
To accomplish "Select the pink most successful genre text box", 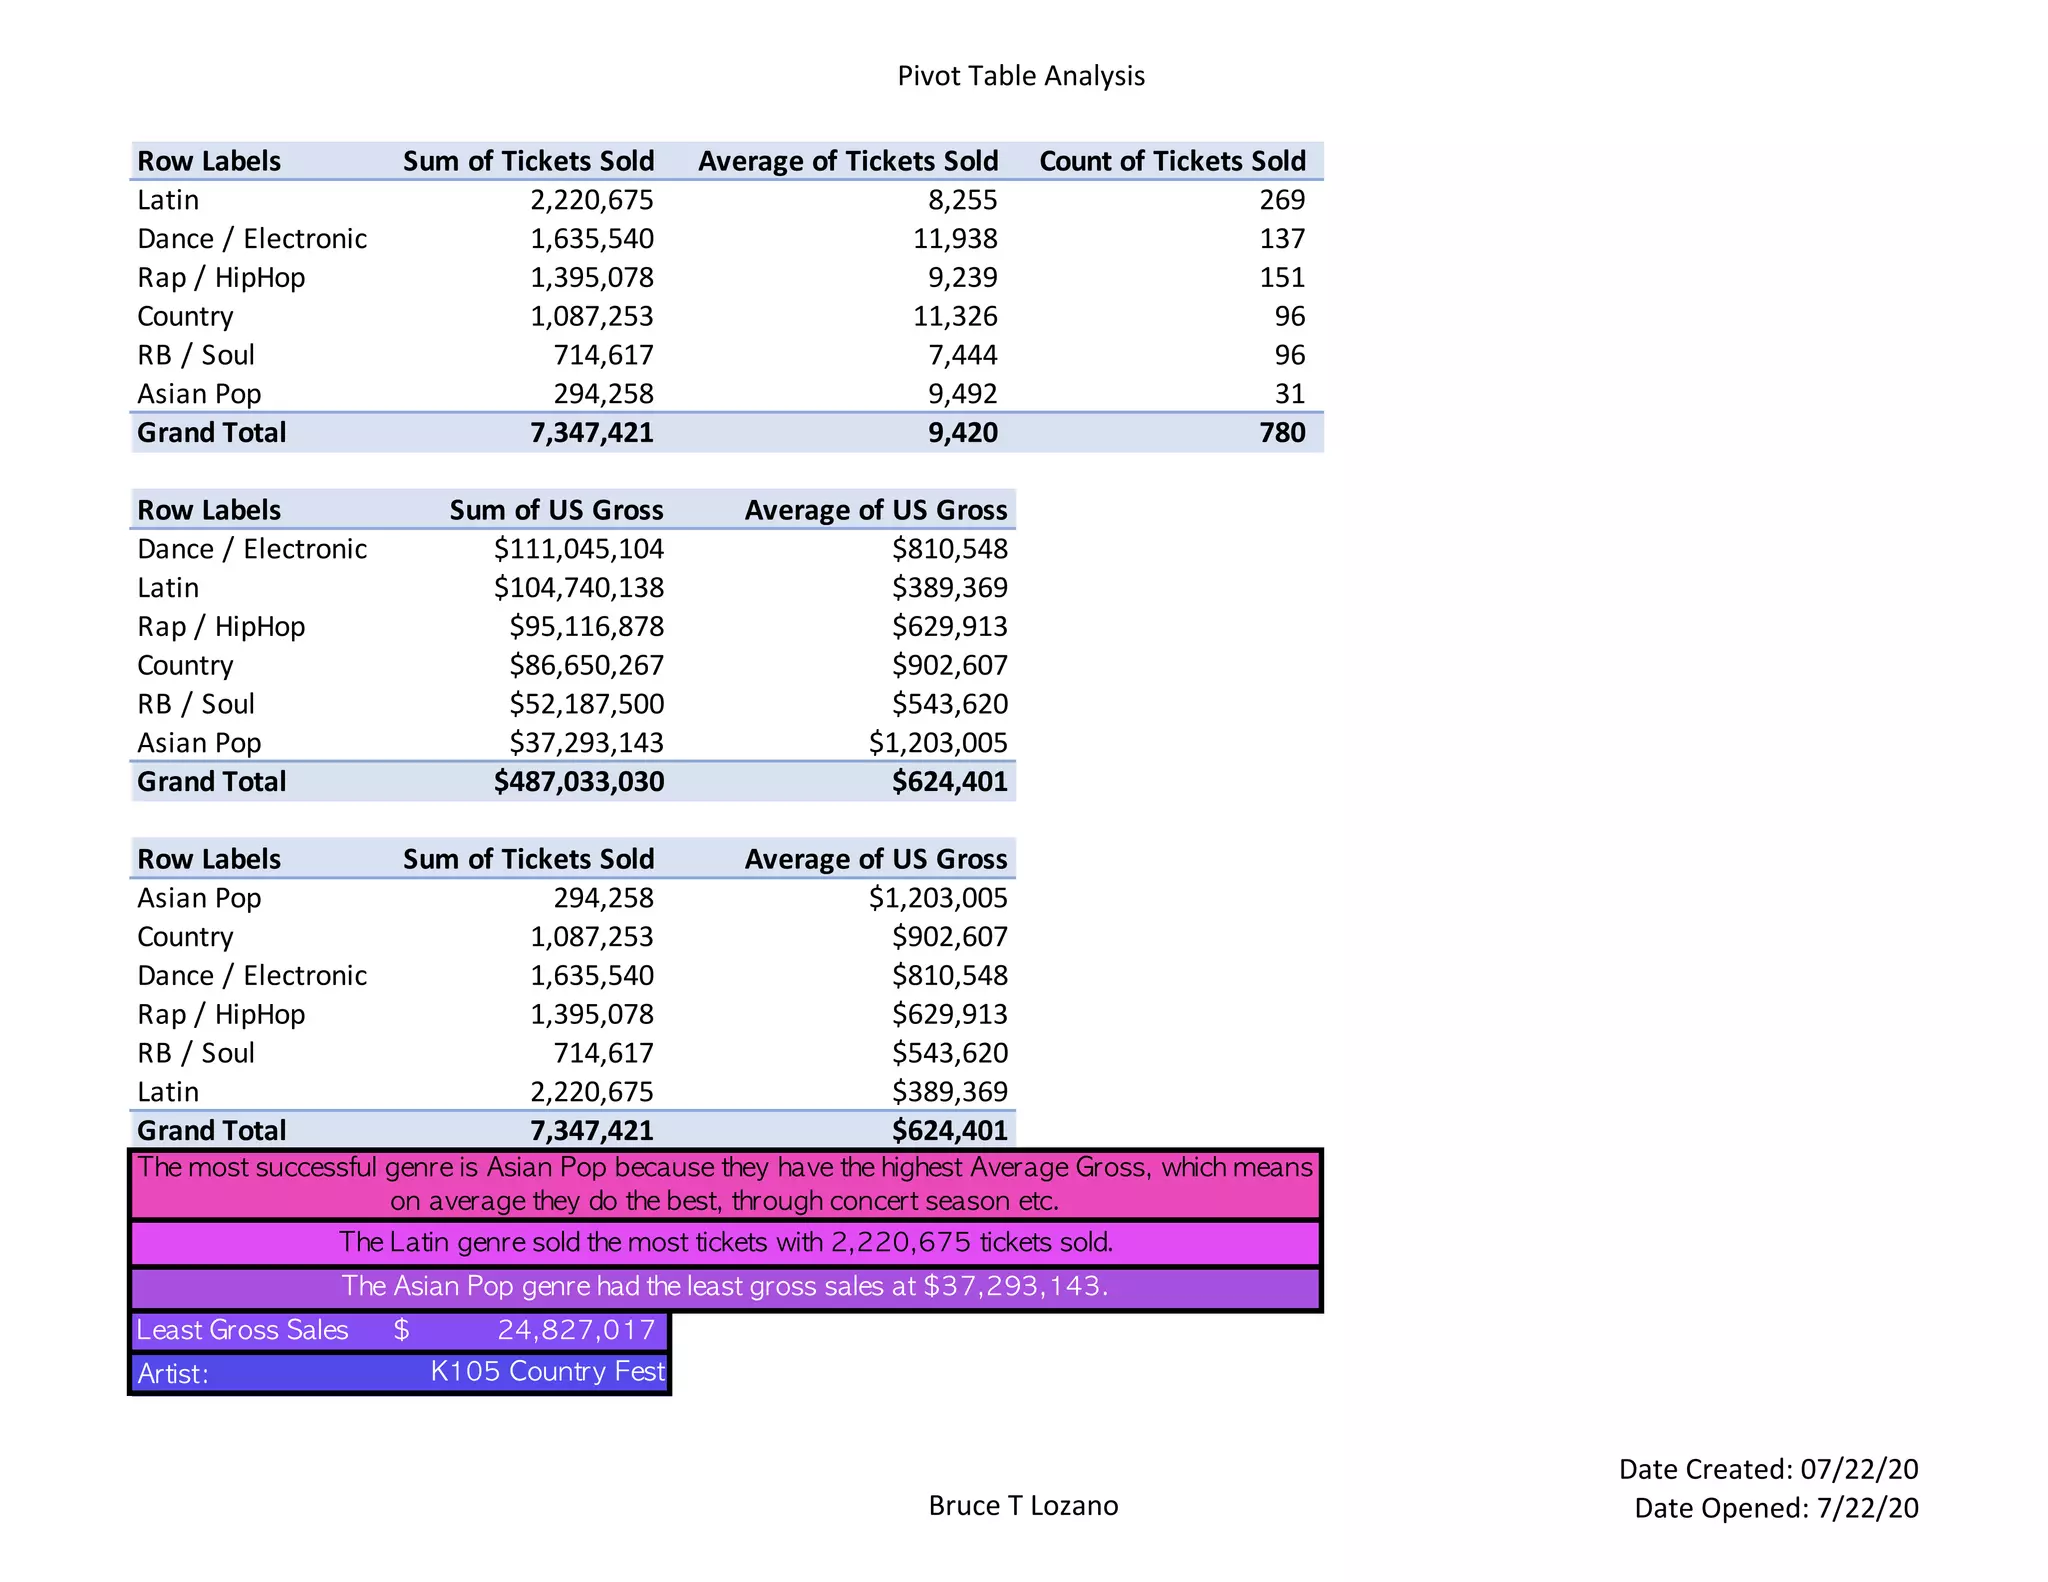I will click(725, 1184).
